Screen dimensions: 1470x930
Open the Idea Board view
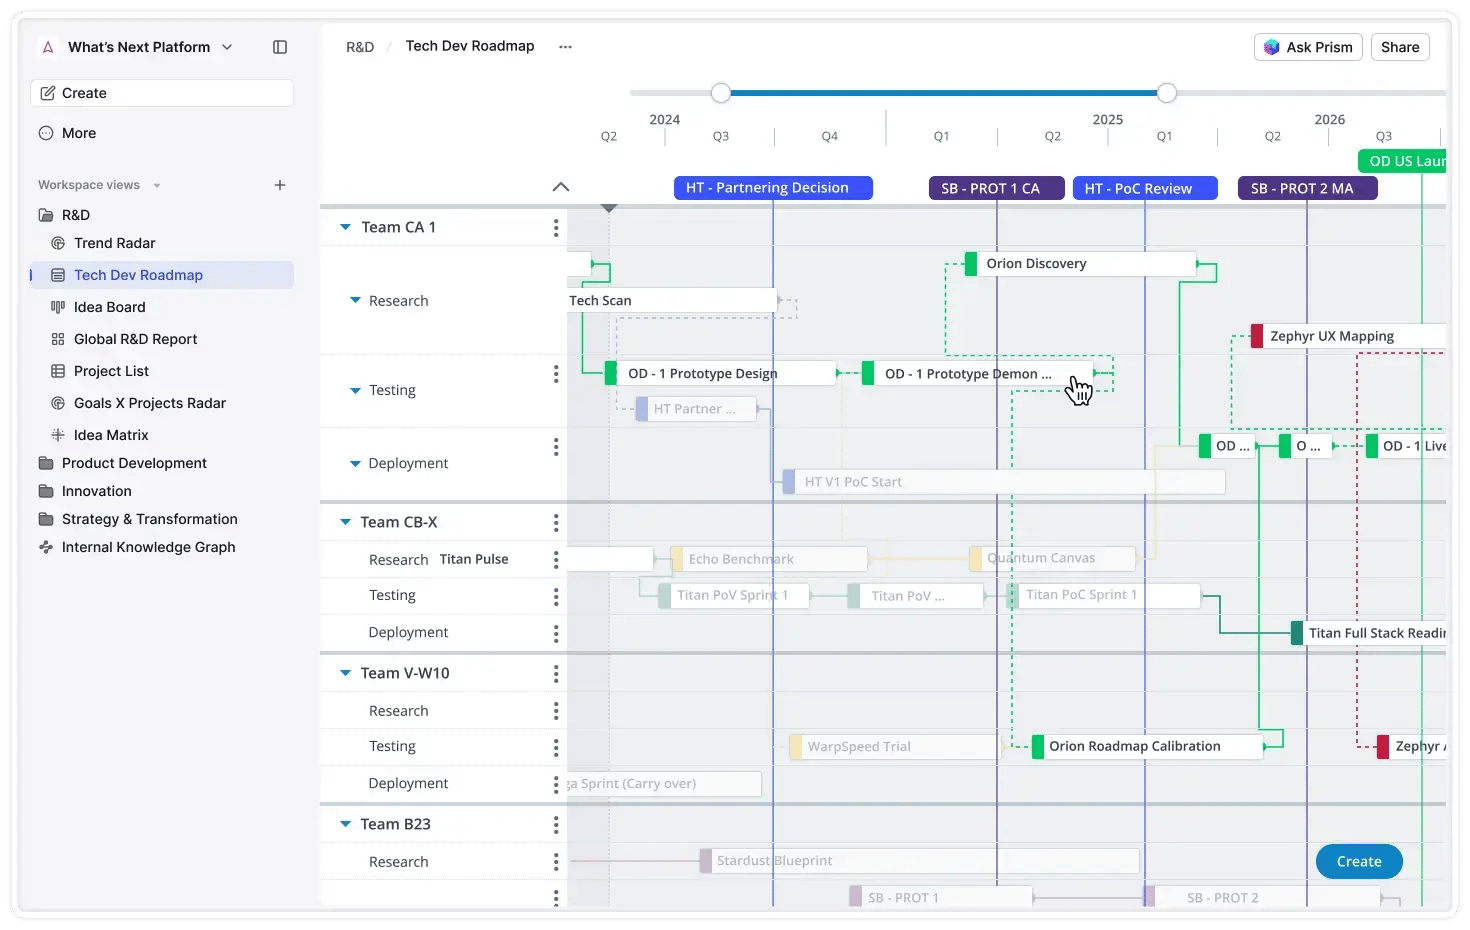pyautogui.click(x=109, y=307)
